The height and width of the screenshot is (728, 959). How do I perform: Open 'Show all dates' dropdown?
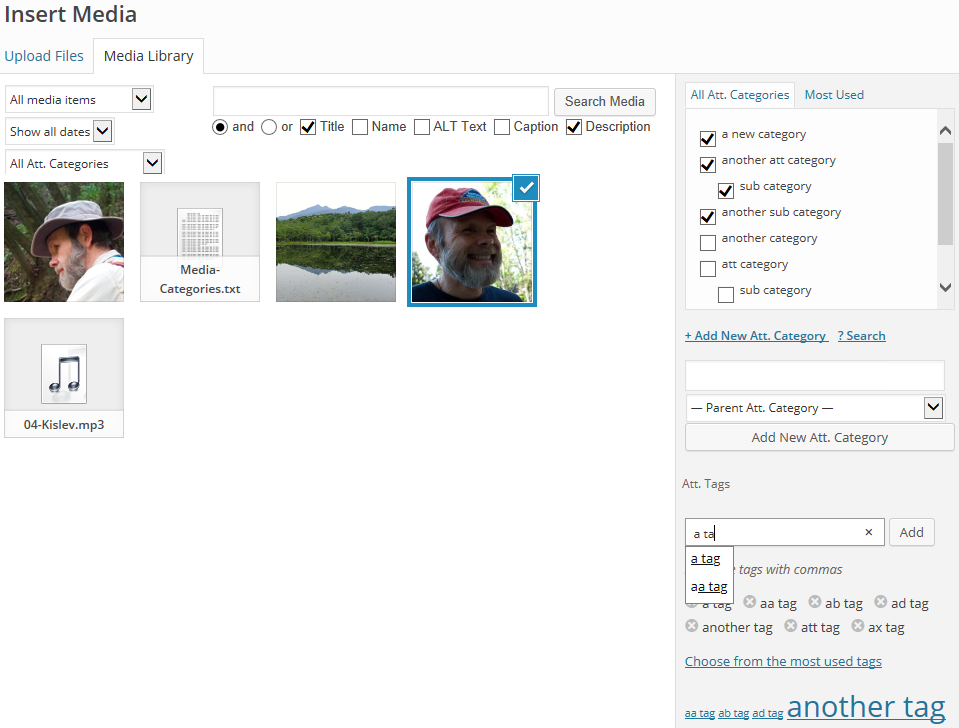click(59, 131)
